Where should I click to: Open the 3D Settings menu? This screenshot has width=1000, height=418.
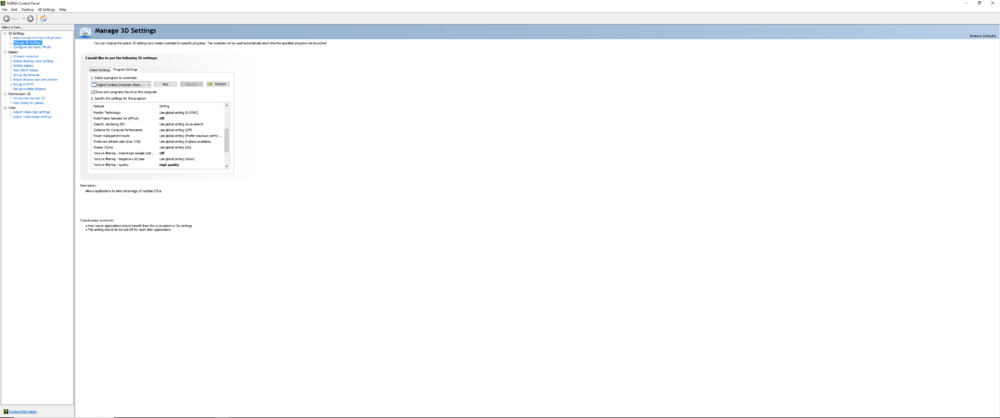coord(47,10)
